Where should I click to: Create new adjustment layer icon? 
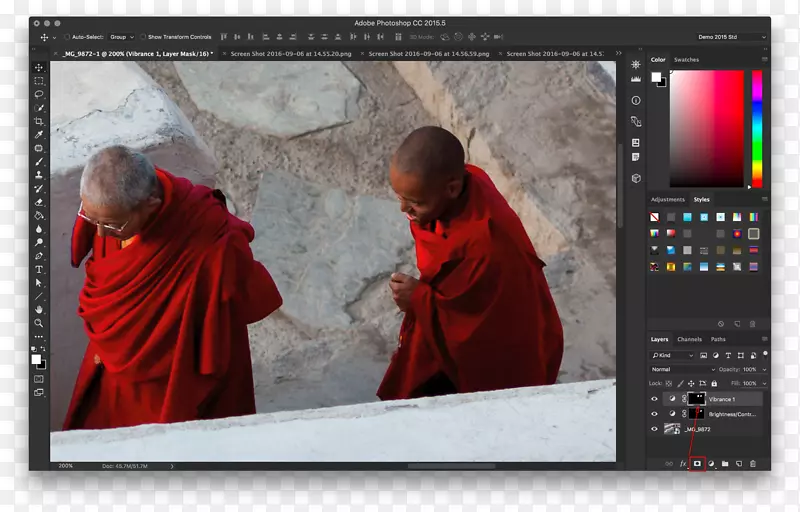[712, 464]
